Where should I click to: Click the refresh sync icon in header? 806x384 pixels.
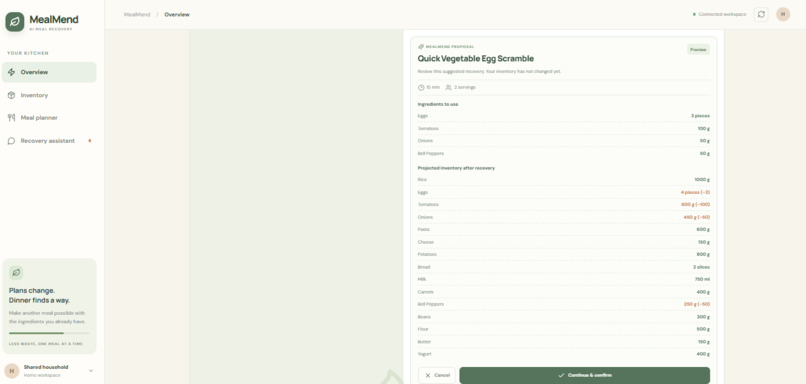pyautogui.click(x=761, y=14)
